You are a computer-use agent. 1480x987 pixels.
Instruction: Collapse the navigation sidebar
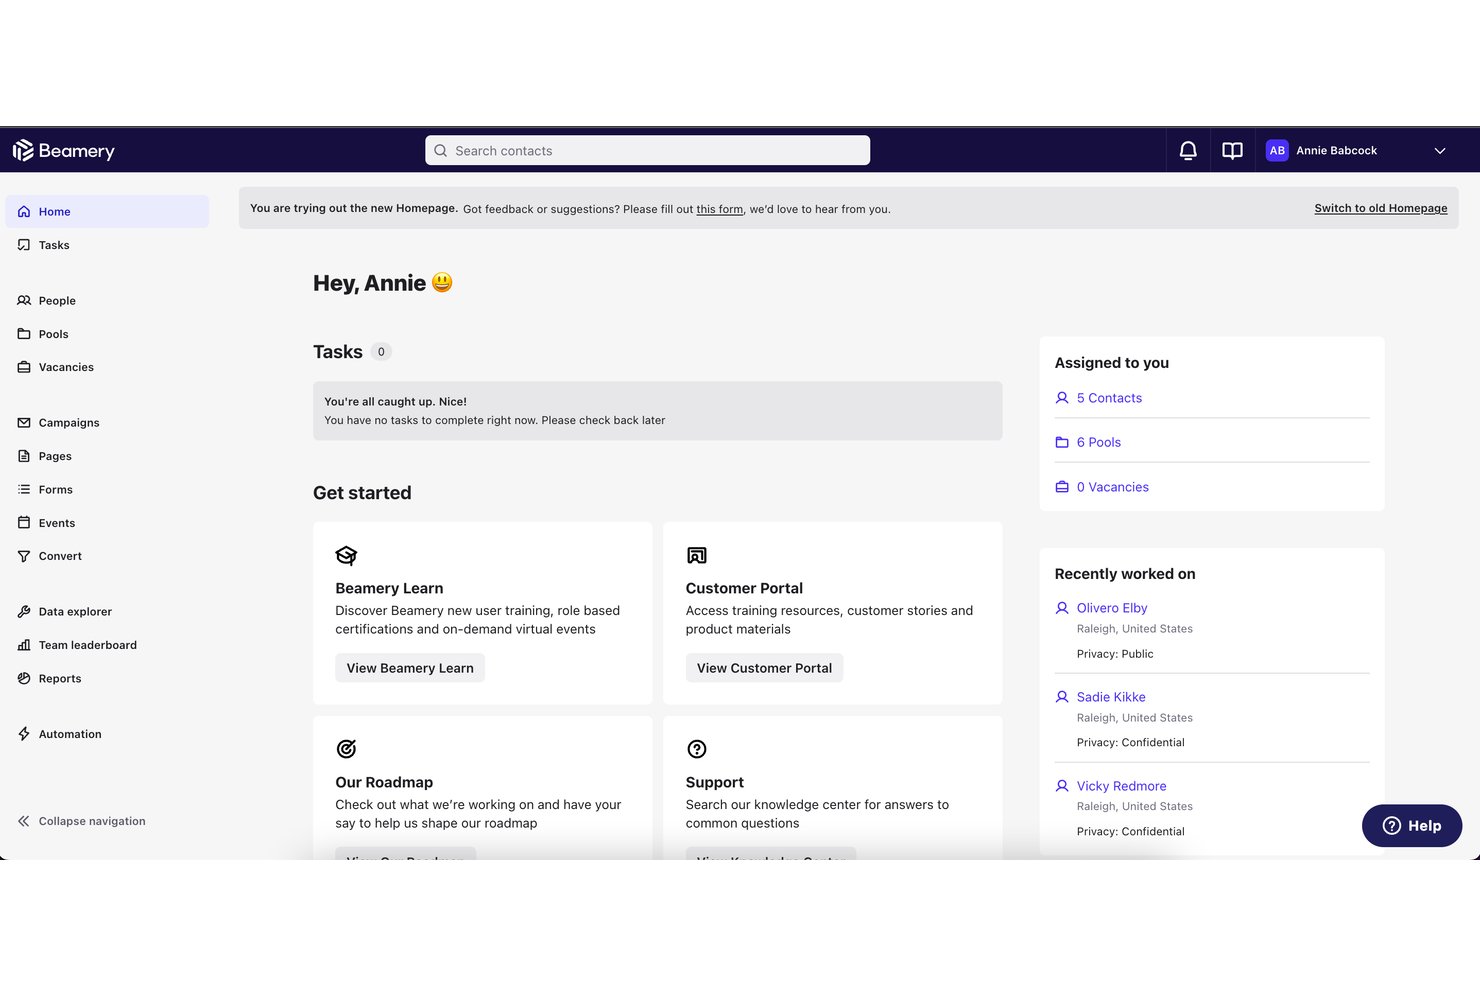tap(82, 821)
